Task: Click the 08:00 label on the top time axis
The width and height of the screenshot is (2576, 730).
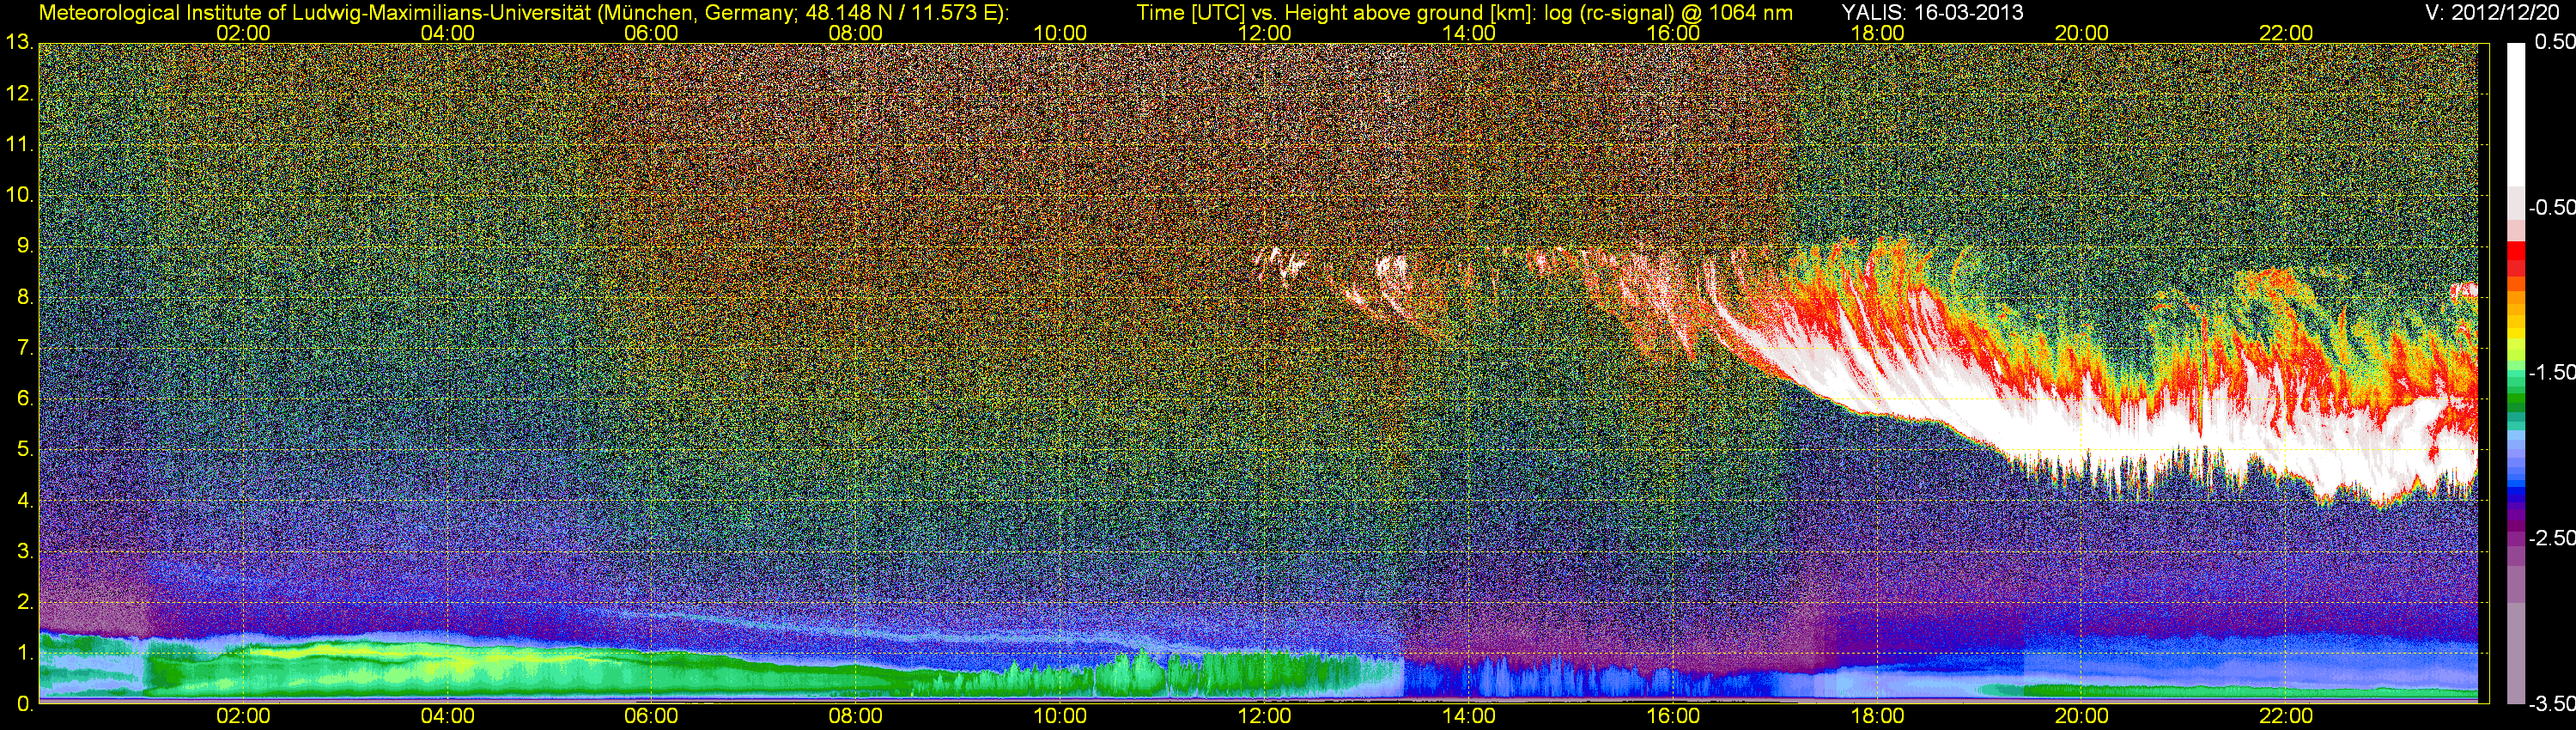Action: tap(856, 33)
